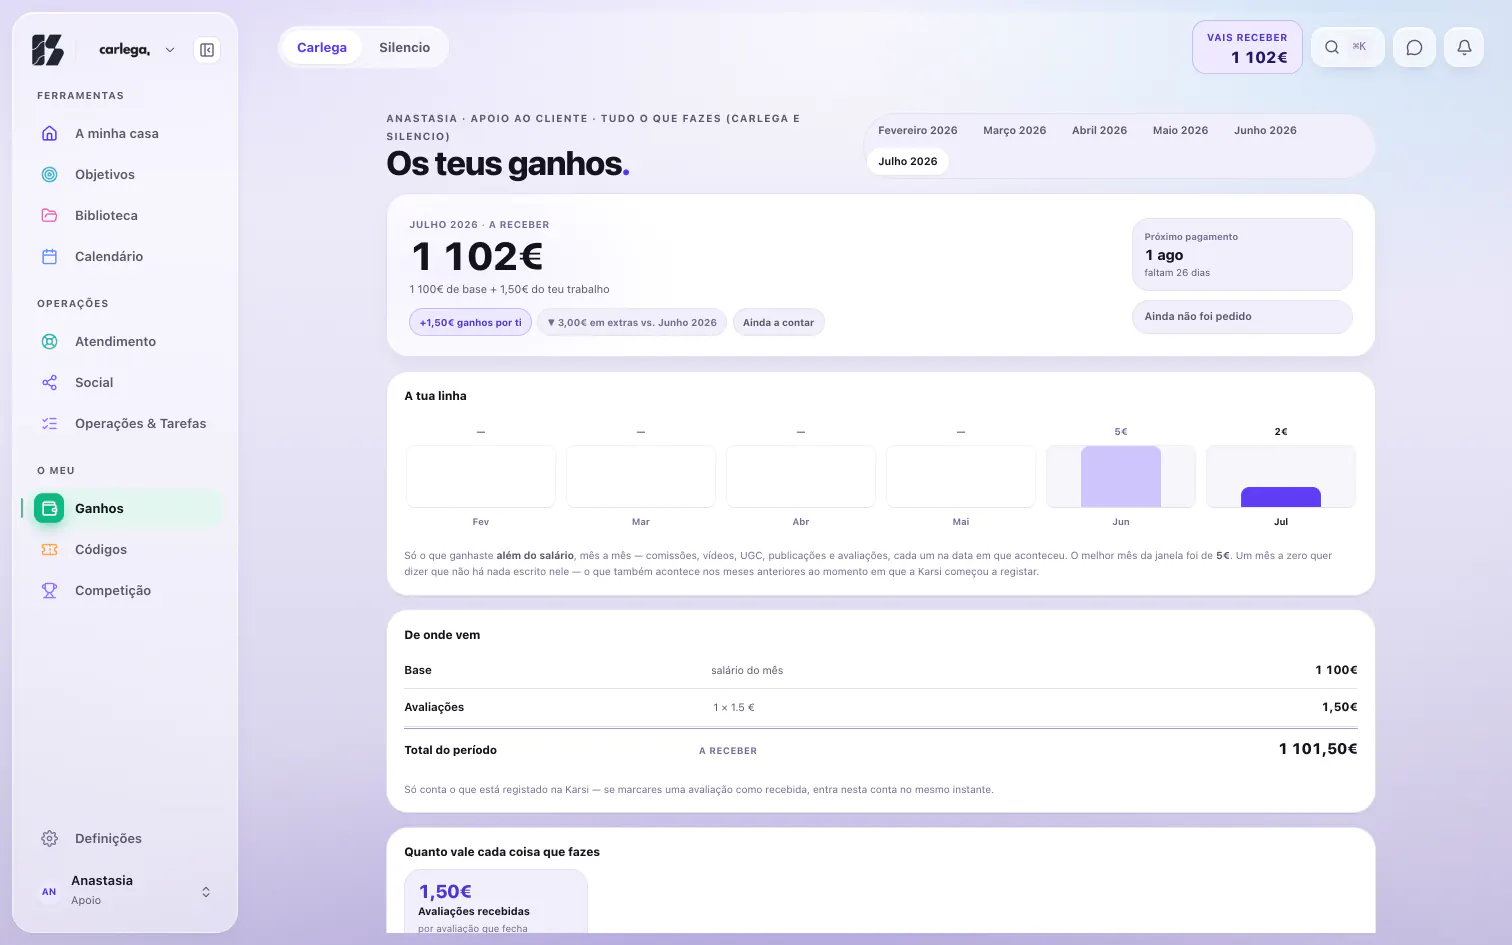
Task: Click the Base row 1 100€ amount
Action: coord(1336,670)
